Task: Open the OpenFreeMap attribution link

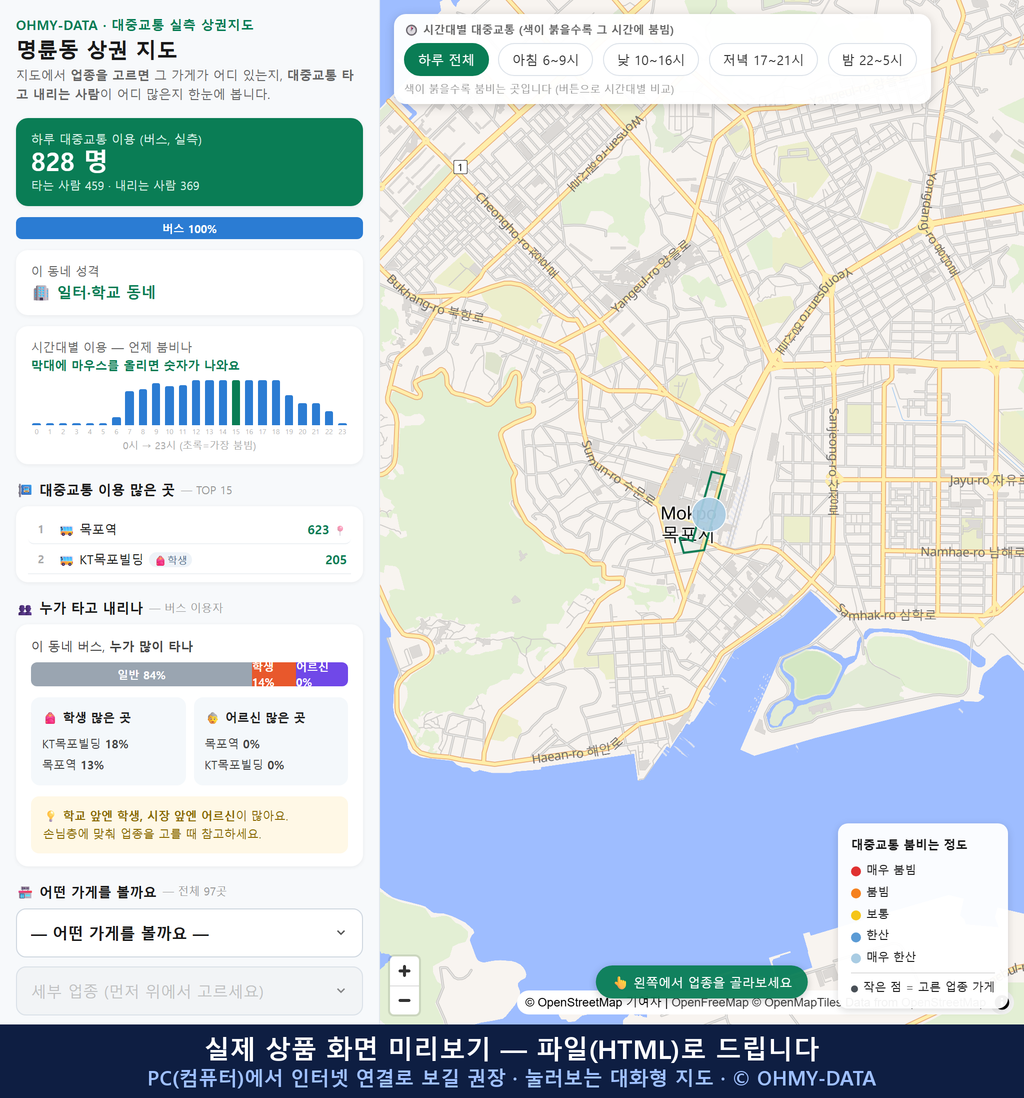Action: pyautogui.click(x=710, y=1003)
